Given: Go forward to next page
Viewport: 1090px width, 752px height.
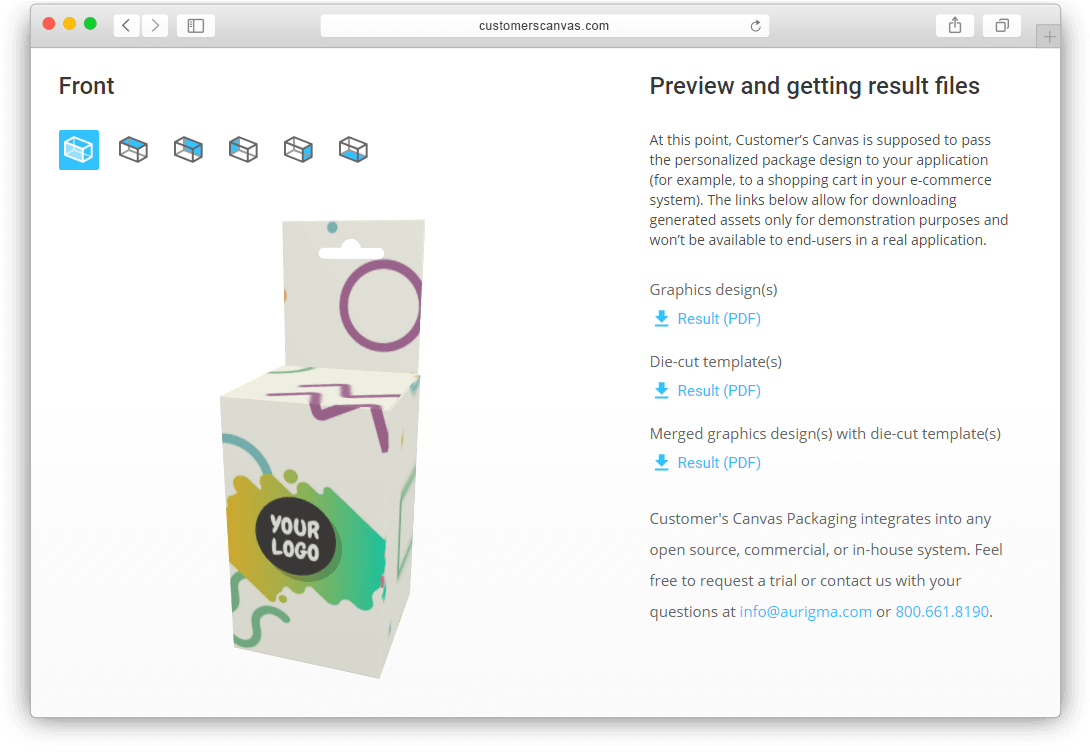Looking at the screenshot, I should [x=155, y=26].
